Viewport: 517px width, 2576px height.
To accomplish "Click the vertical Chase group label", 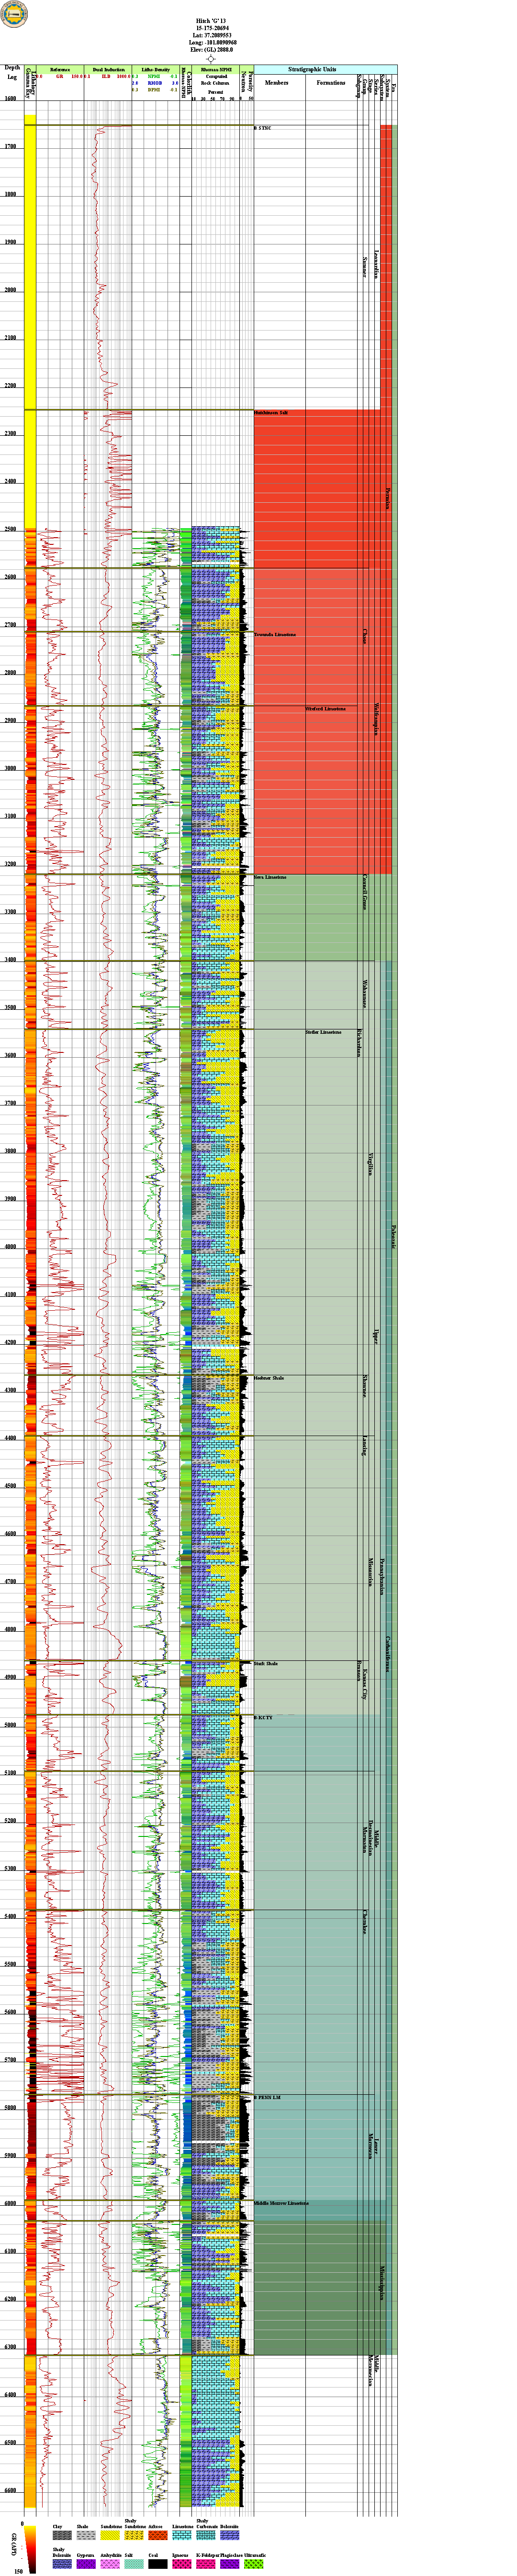I will (x=365, y=636).
